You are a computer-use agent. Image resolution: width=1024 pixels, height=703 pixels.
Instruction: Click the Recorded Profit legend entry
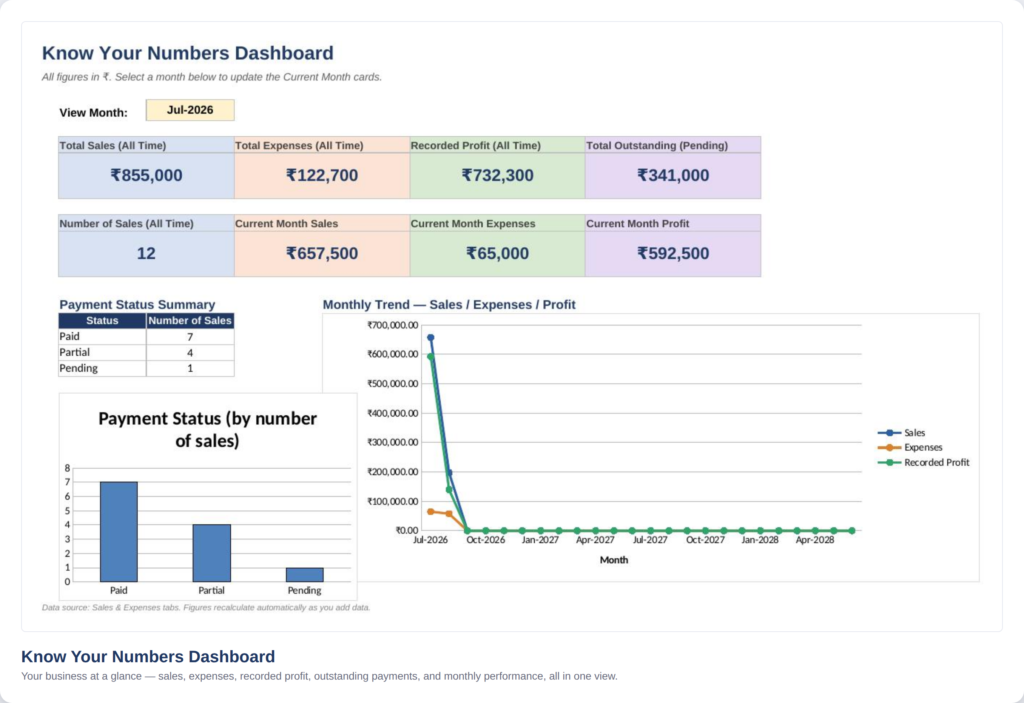(x=923, y=463)
